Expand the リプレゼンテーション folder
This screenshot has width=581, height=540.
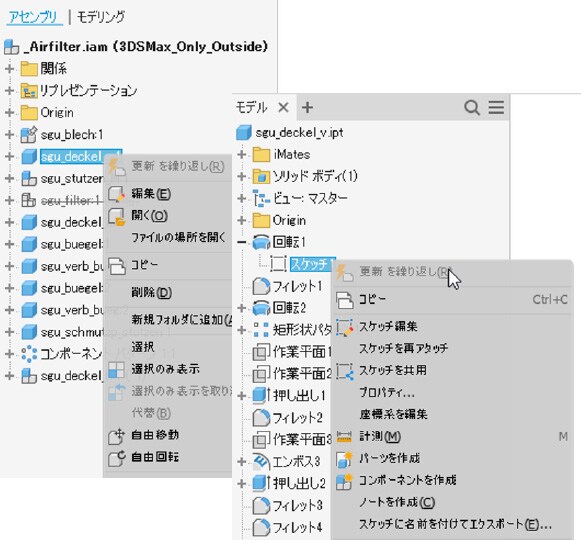point(9,91)
